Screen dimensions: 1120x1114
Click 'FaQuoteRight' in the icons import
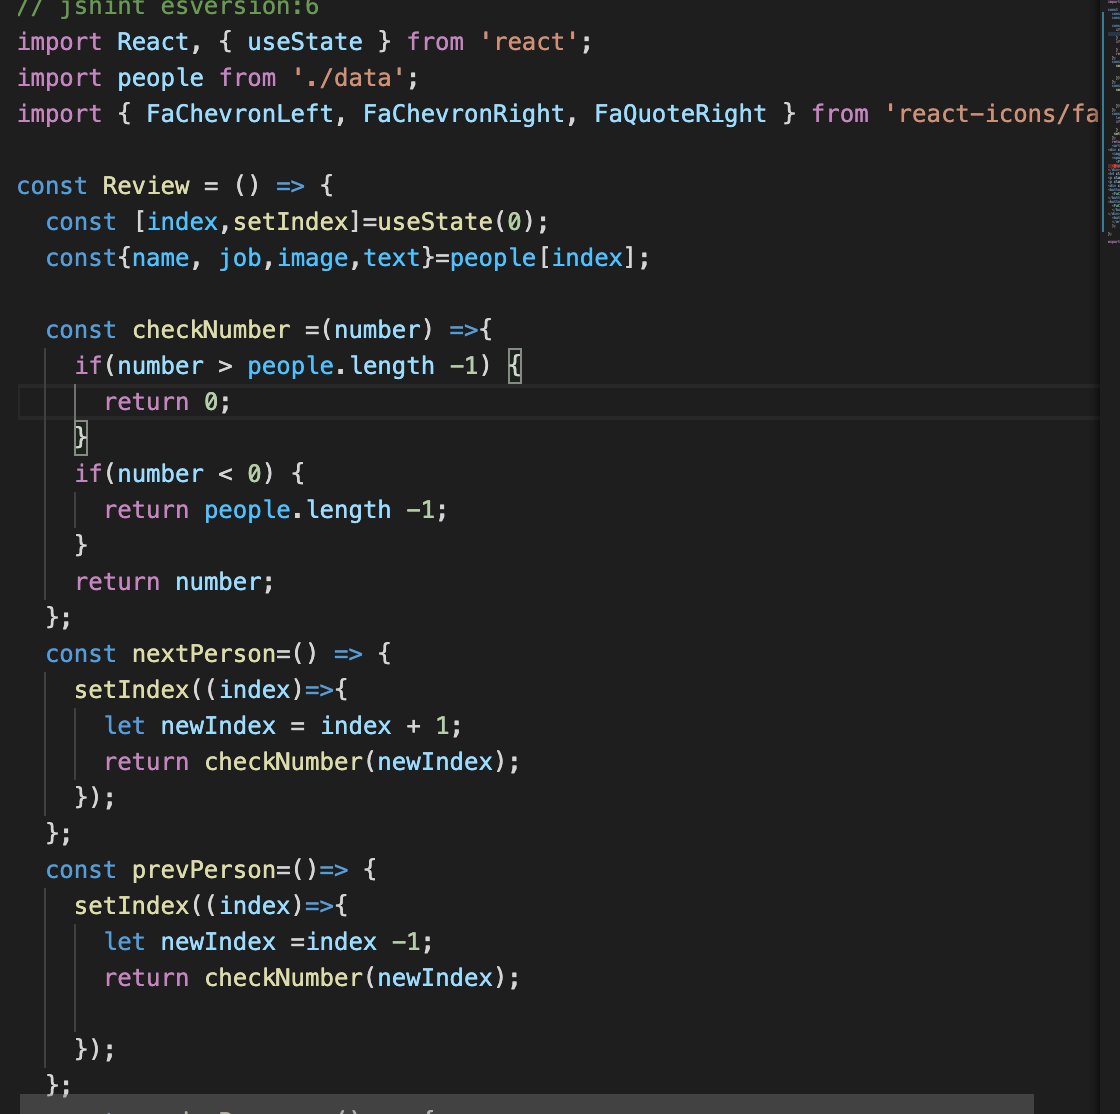680,114
